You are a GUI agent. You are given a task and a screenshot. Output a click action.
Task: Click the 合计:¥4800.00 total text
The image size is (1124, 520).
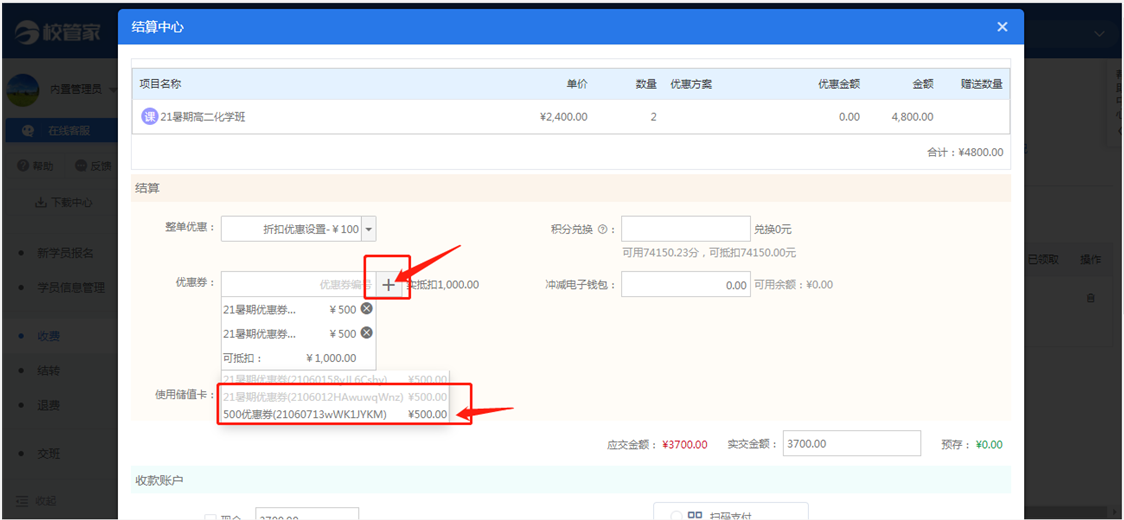[965, 152]
